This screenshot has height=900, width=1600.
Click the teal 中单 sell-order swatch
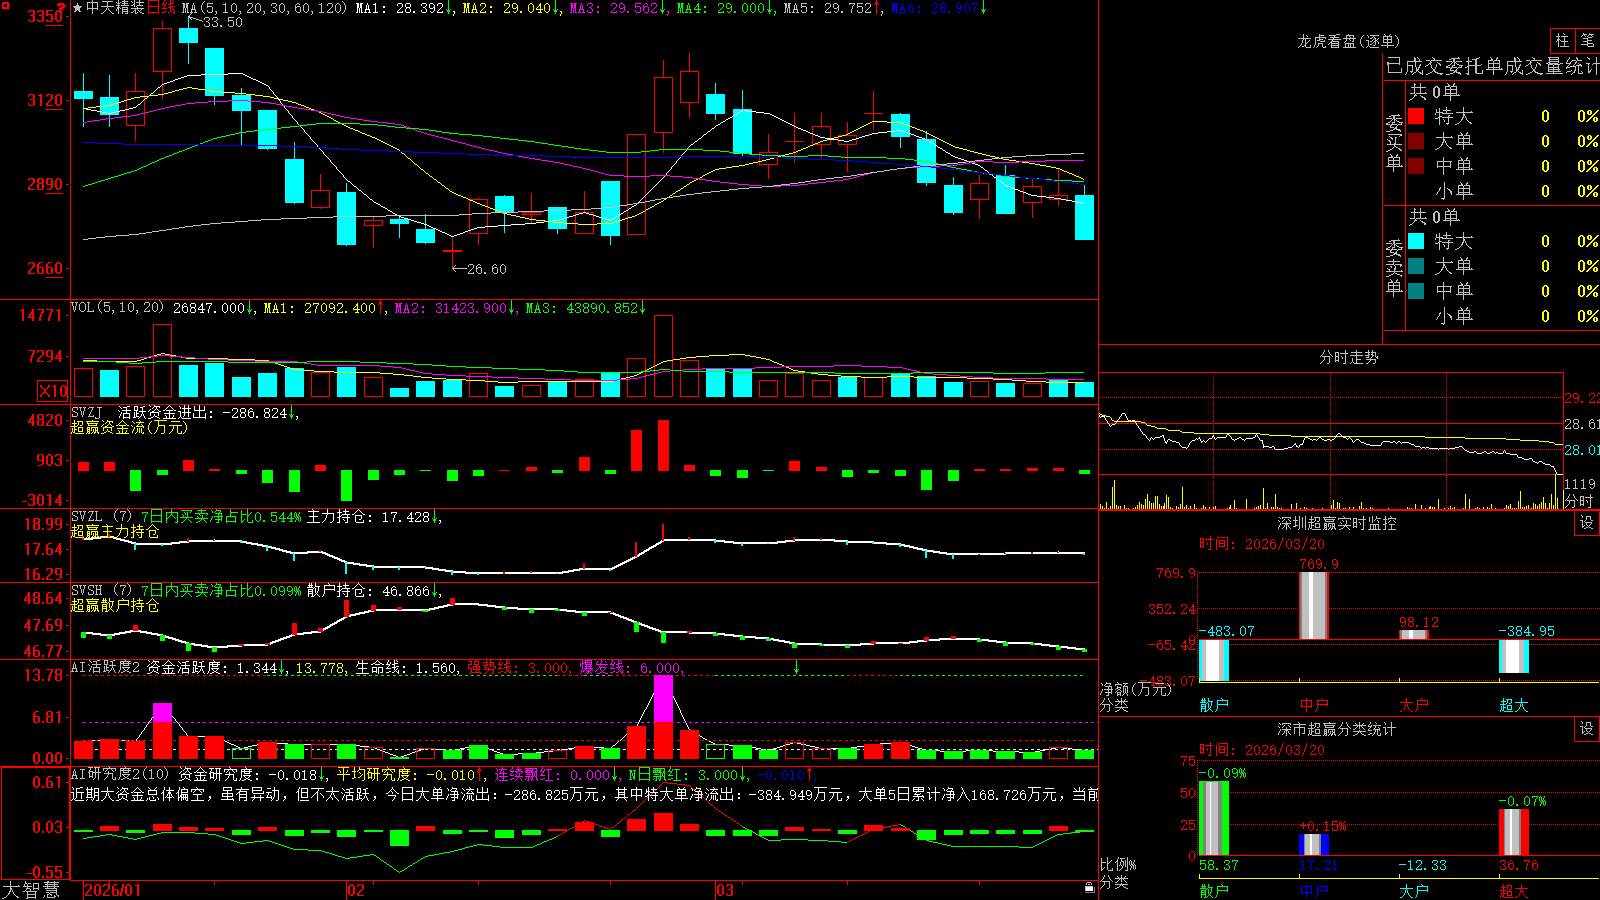(x=1416, y=291)
